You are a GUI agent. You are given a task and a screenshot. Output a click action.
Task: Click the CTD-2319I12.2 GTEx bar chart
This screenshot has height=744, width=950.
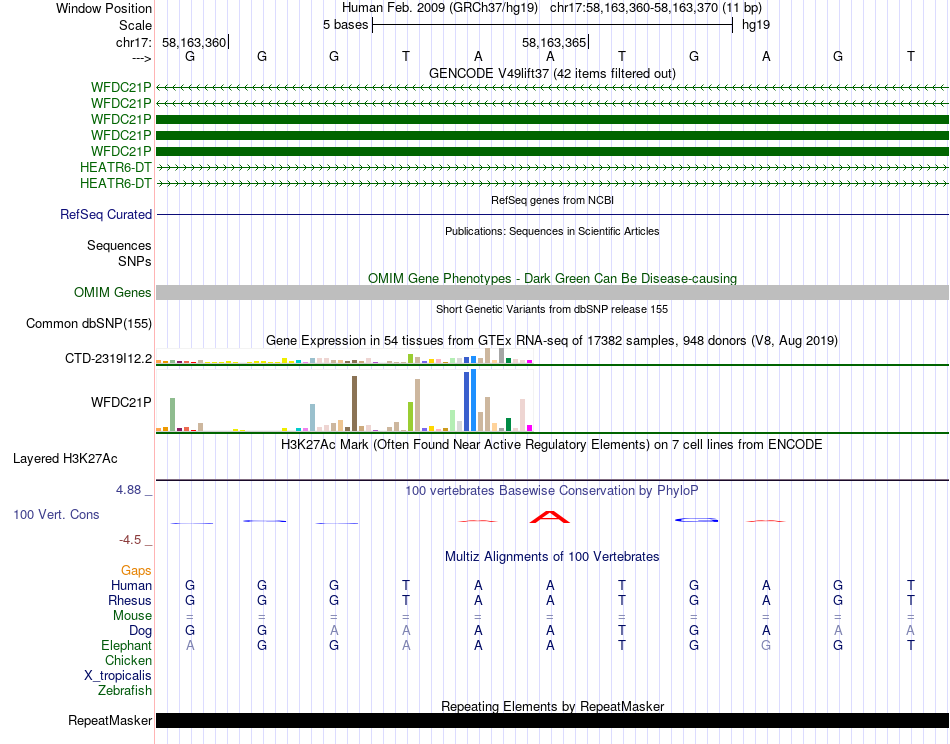tap(344, 356)
